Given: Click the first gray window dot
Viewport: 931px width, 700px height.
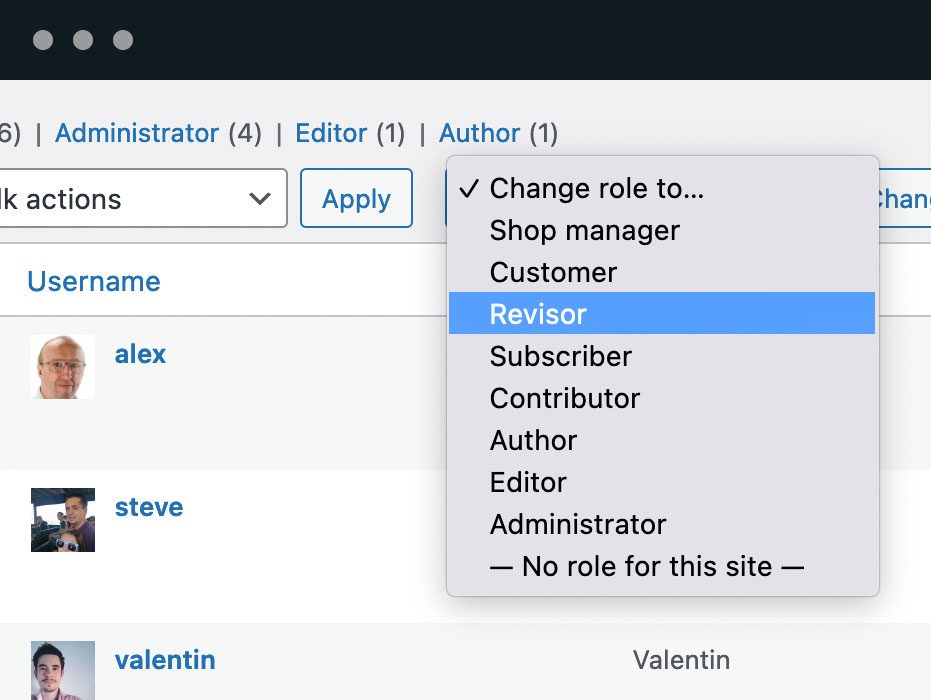Looking at the screenshot, I should pos(43,40).
